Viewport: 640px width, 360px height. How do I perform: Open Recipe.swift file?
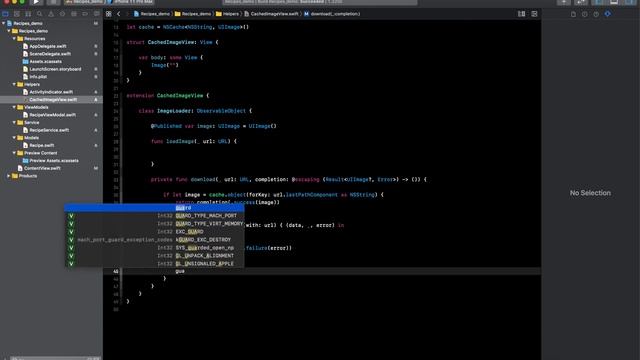(x=42, y=145)
